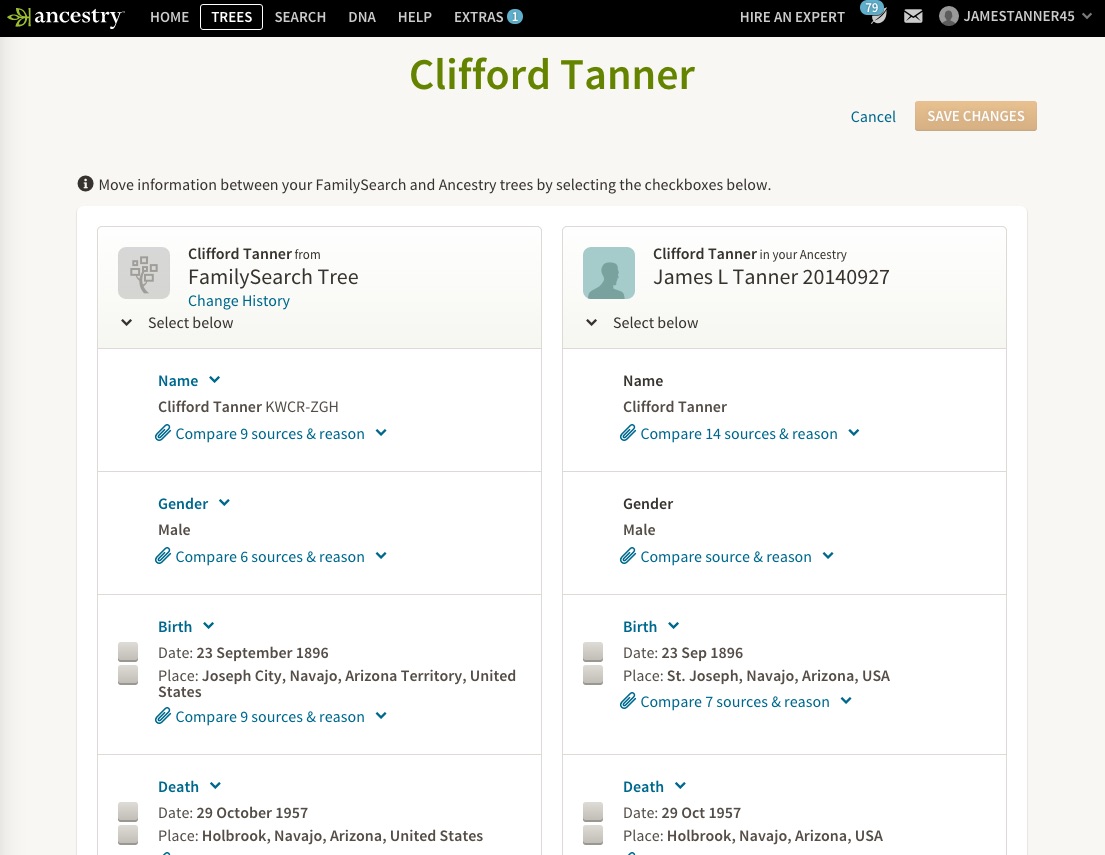
Task: Open the notifications leaf icon with 79 badge
Action: point(875,13)
